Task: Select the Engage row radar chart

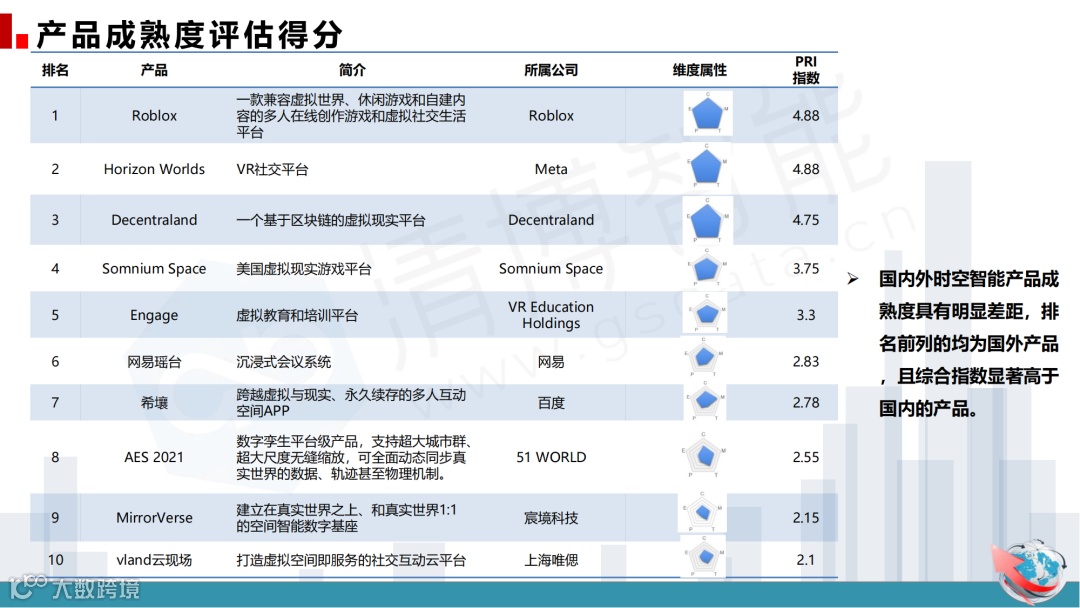Action: coord(705,313)
